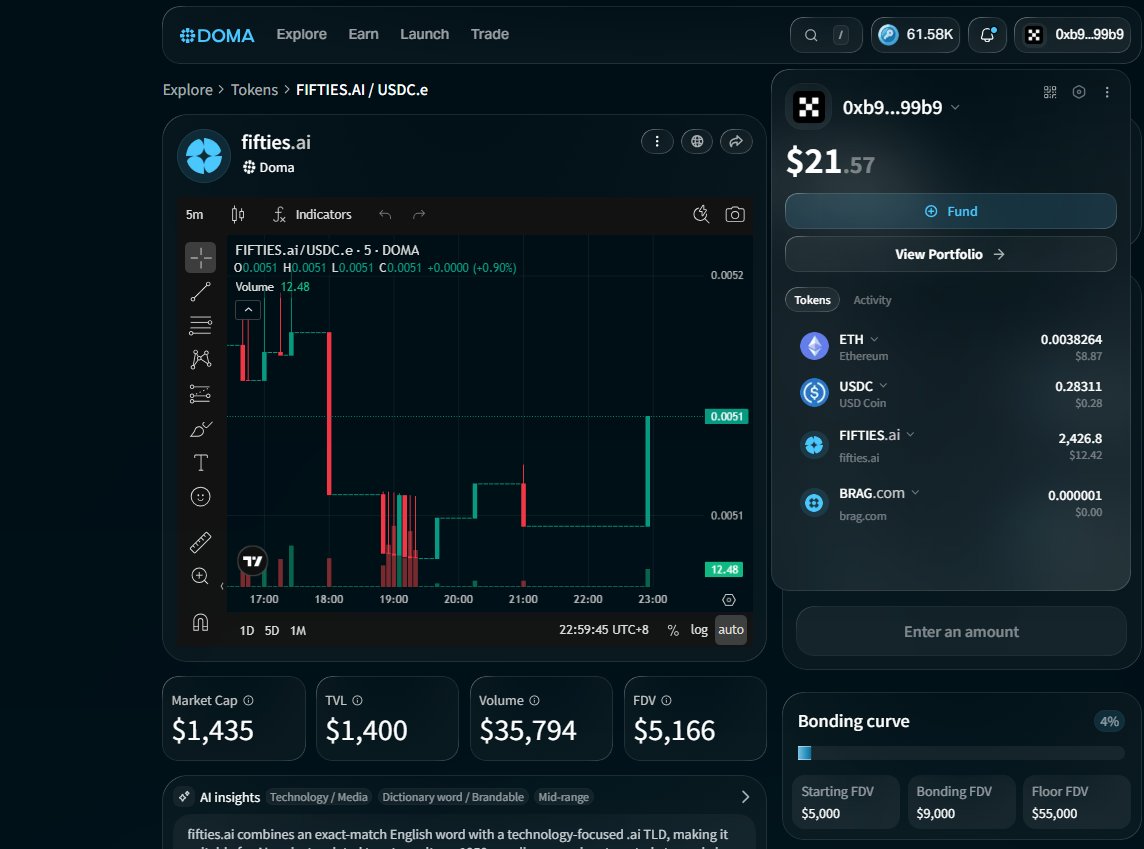Click the DOMA logo

point(217,35)
